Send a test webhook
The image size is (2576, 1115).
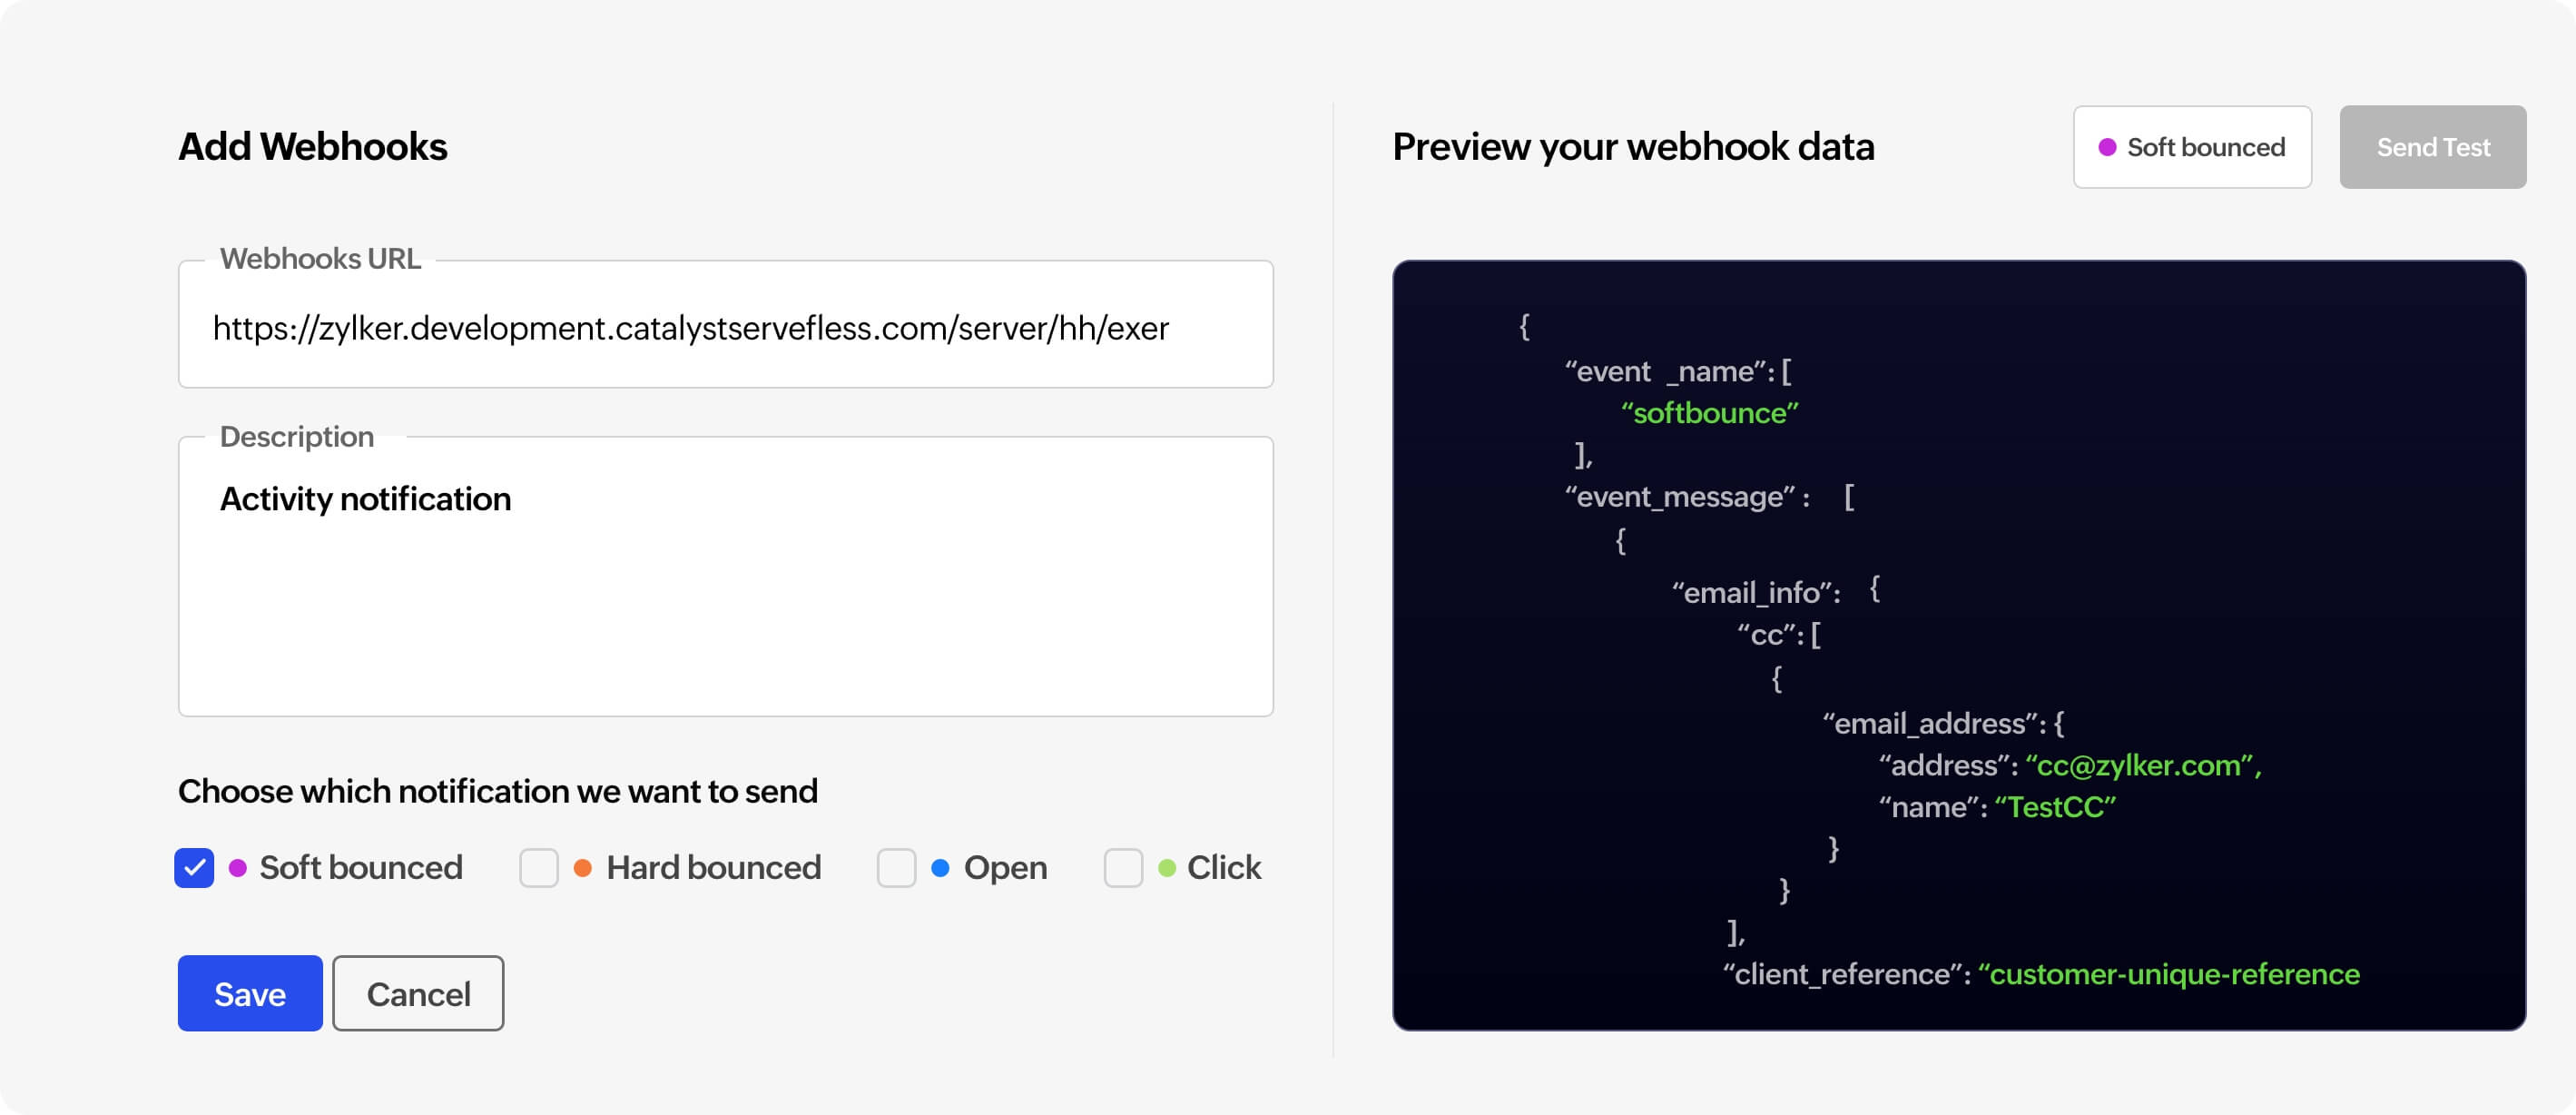click(2432, 147)
